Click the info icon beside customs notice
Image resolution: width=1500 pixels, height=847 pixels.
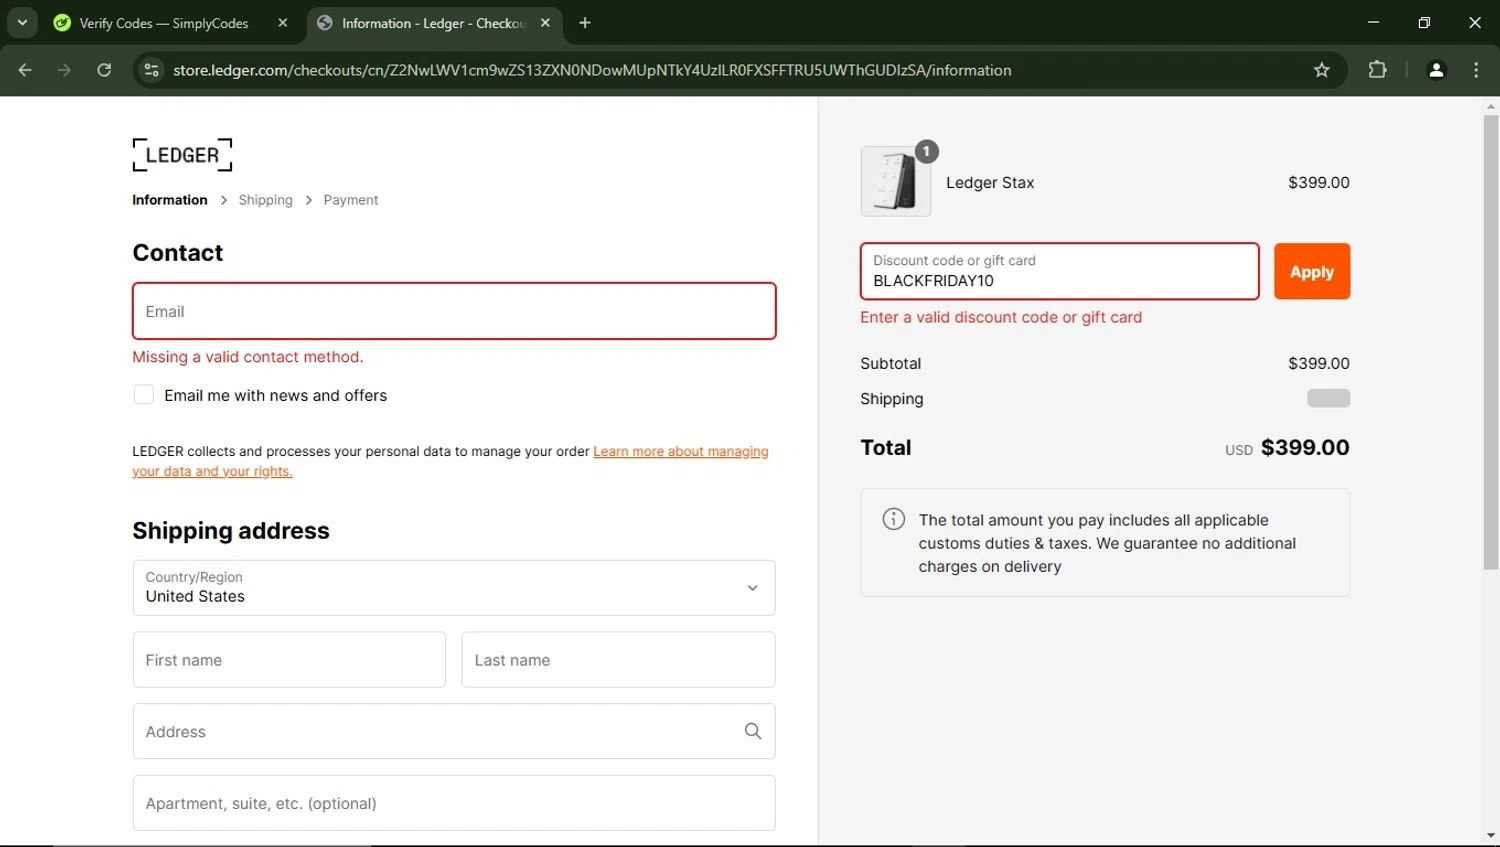(x=894, y=519)
